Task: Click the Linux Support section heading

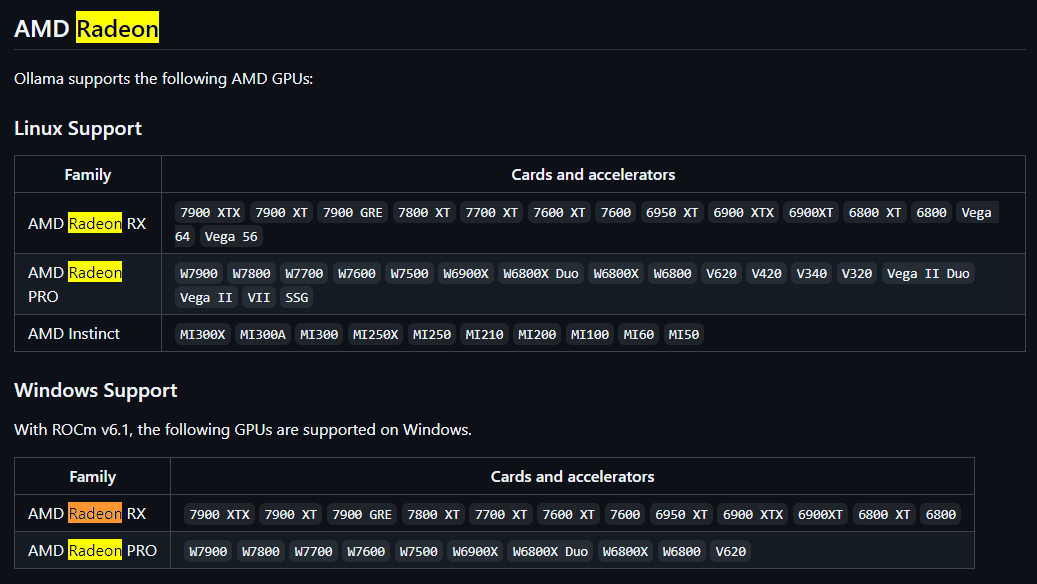Action: point(78,128)
